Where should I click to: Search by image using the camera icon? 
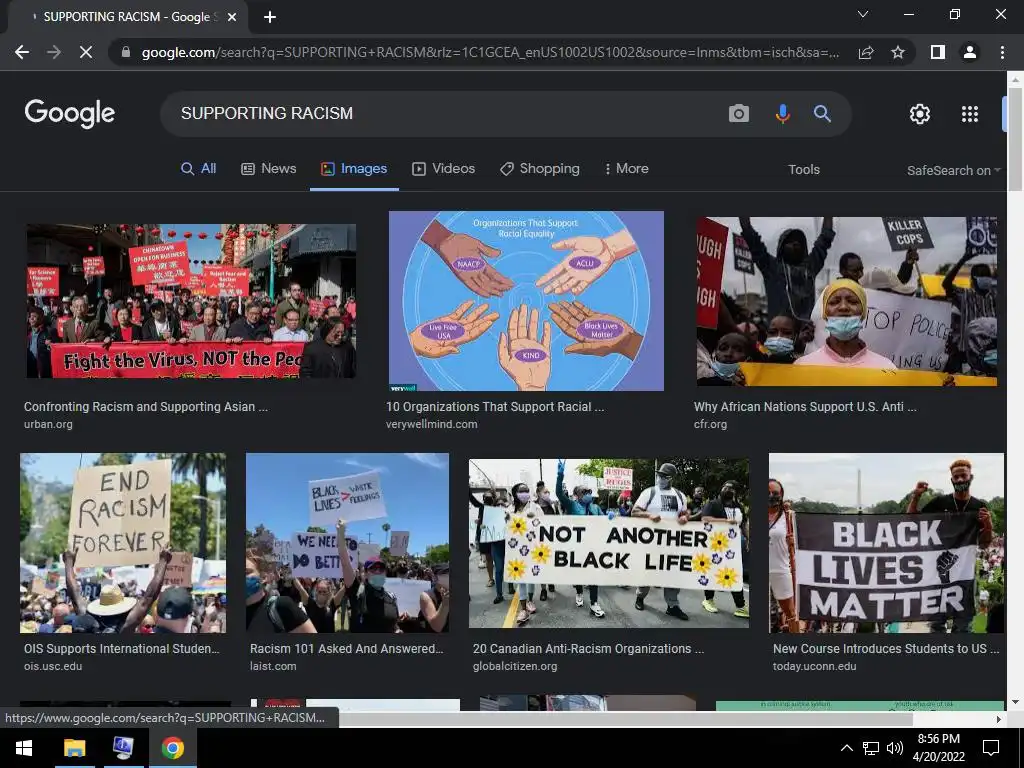(x=739, y=114)
